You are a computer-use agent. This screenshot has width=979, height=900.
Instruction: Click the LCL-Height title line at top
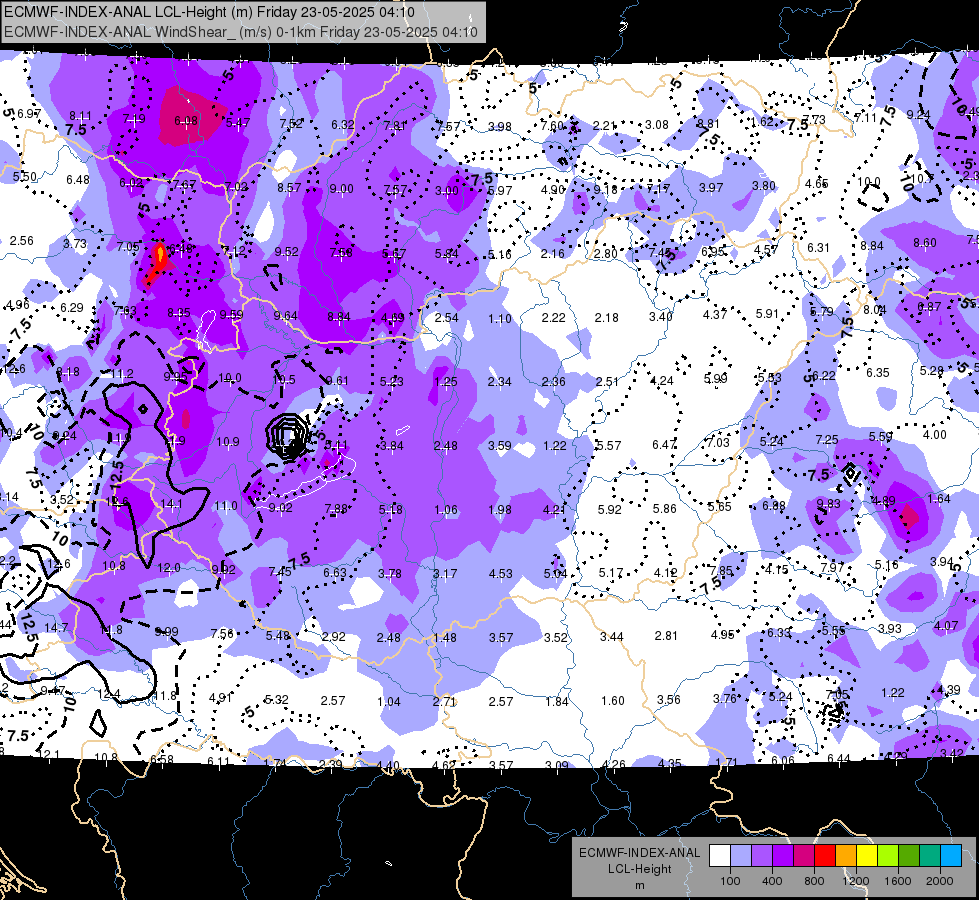coord(209,12)
